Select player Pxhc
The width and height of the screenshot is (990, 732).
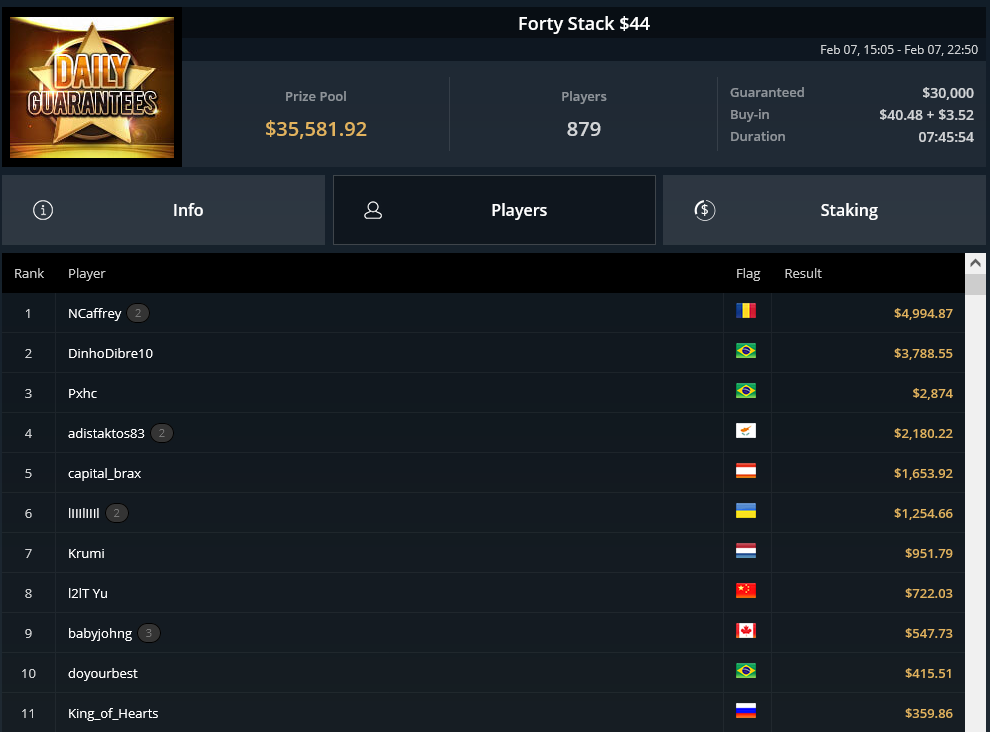pos(83,393)
